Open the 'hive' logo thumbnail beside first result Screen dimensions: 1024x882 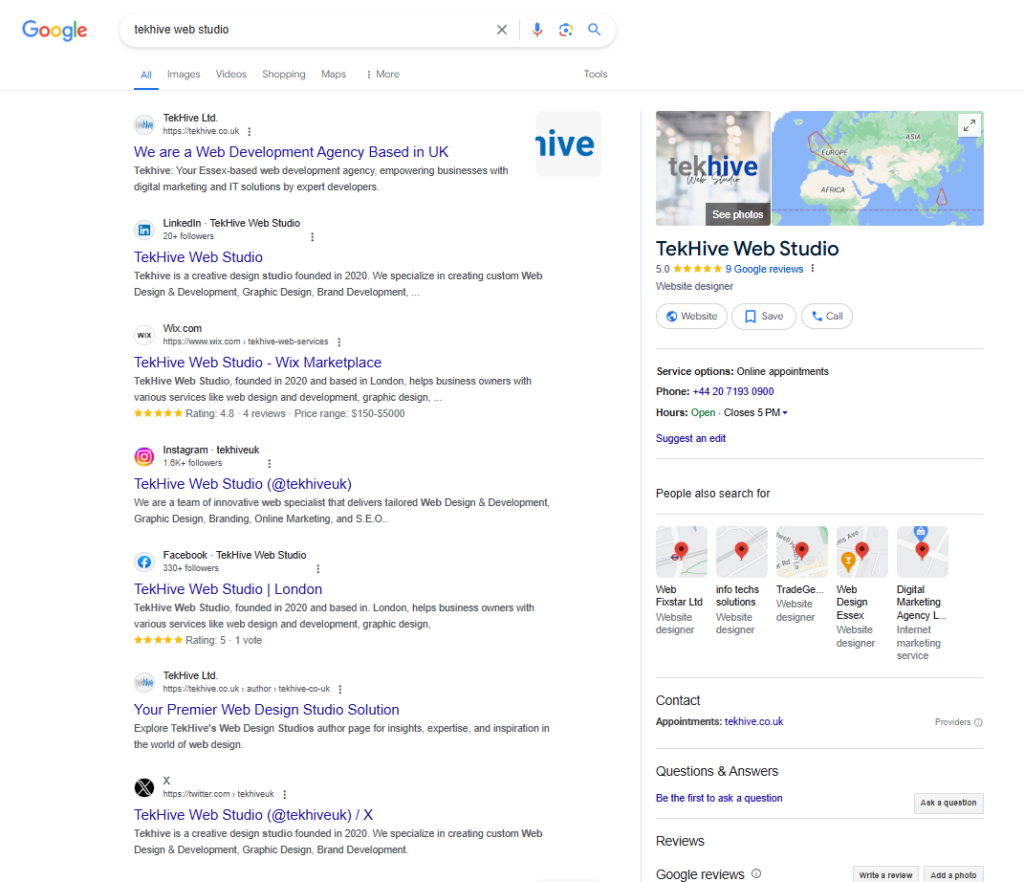[568, 144]
